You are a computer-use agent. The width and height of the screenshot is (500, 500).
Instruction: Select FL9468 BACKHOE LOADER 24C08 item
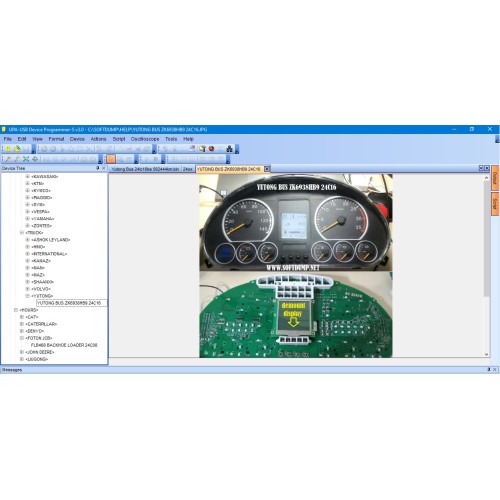[64, 345]
